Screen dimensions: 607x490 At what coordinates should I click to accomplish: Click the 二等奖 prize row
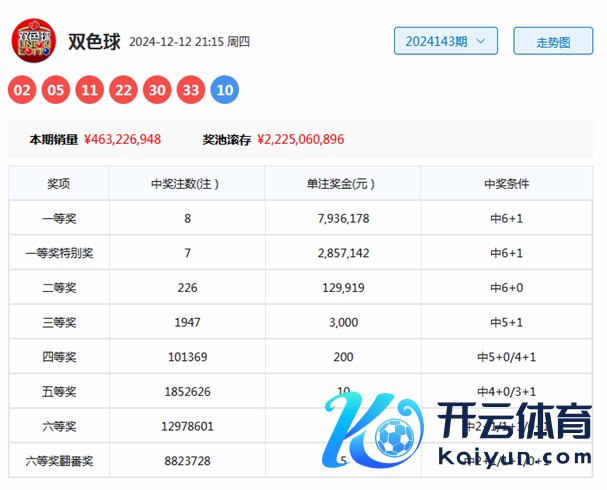(x=58, y=288)
